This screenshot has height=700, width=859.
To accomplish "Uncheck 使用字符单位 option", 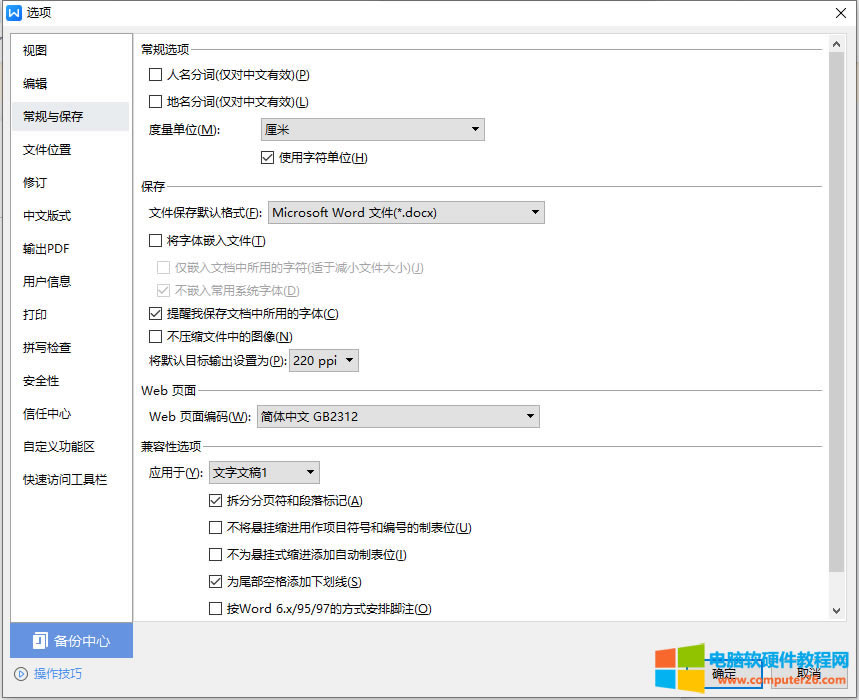I will click(x=267, y=157).
